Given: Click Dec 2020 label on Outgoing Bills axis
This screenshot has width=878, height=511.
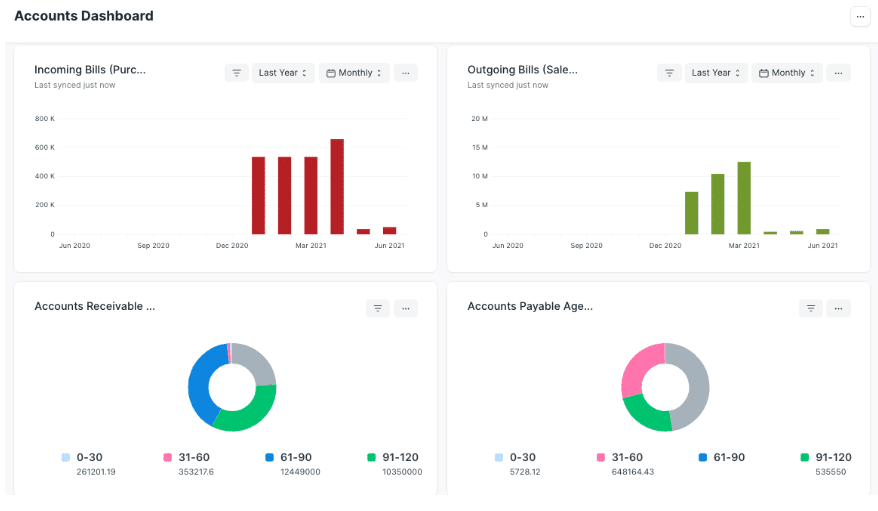Looking at the screenshot, I should 665,245.
